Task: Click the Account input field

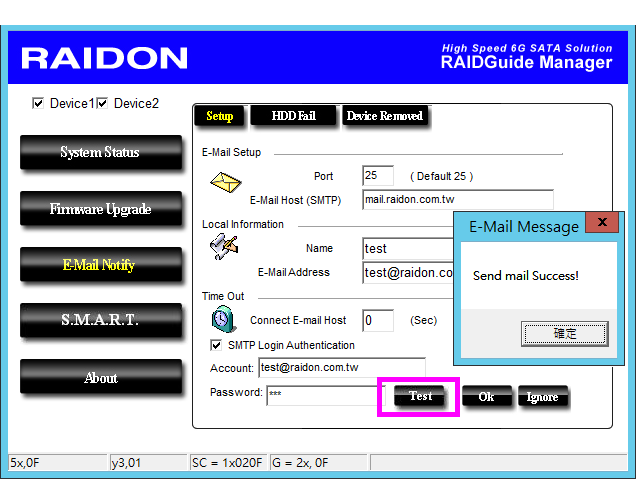Action: 342,368
